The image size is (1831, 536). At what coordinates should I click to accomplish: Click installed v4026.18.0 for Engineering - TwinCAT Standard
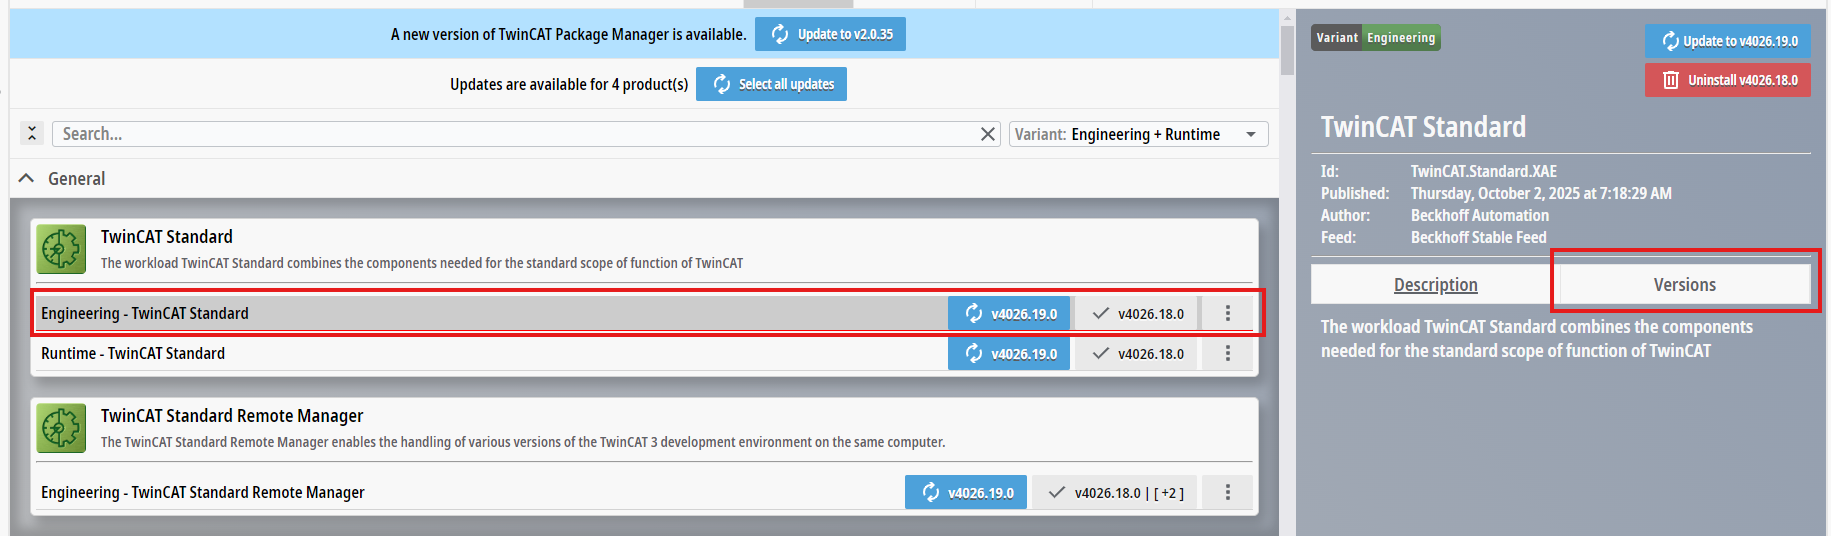(x=1137, y=313)
